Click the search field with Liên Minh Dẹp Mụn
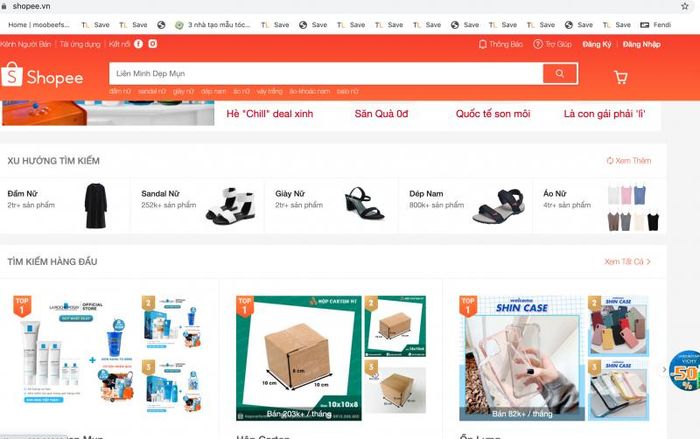This screenshot has width=700, height=439. 326,73
